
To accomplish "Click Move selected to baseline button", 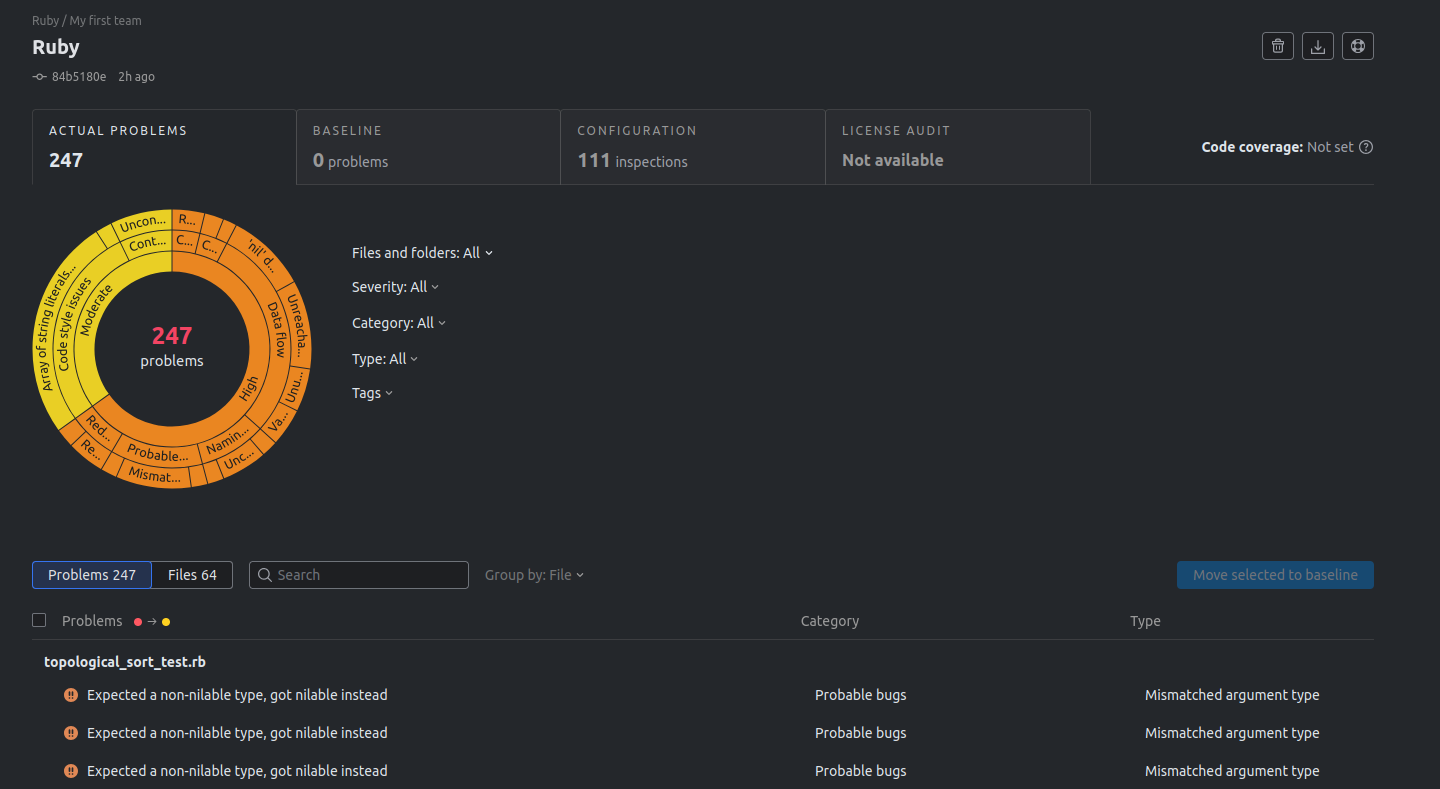I will 1275,575.
